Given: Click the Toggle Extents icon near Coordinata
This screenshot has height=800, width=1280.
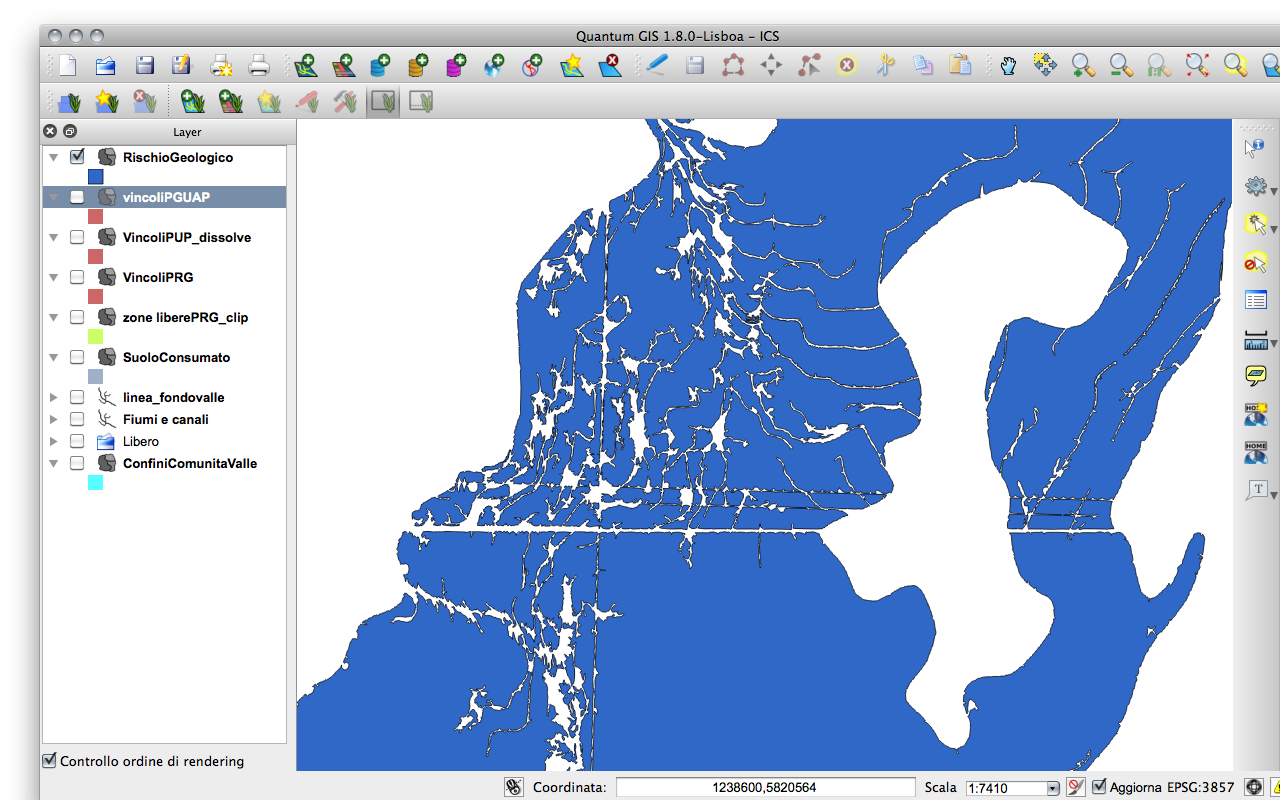Looking at the screenshot, I should (514, 787).
